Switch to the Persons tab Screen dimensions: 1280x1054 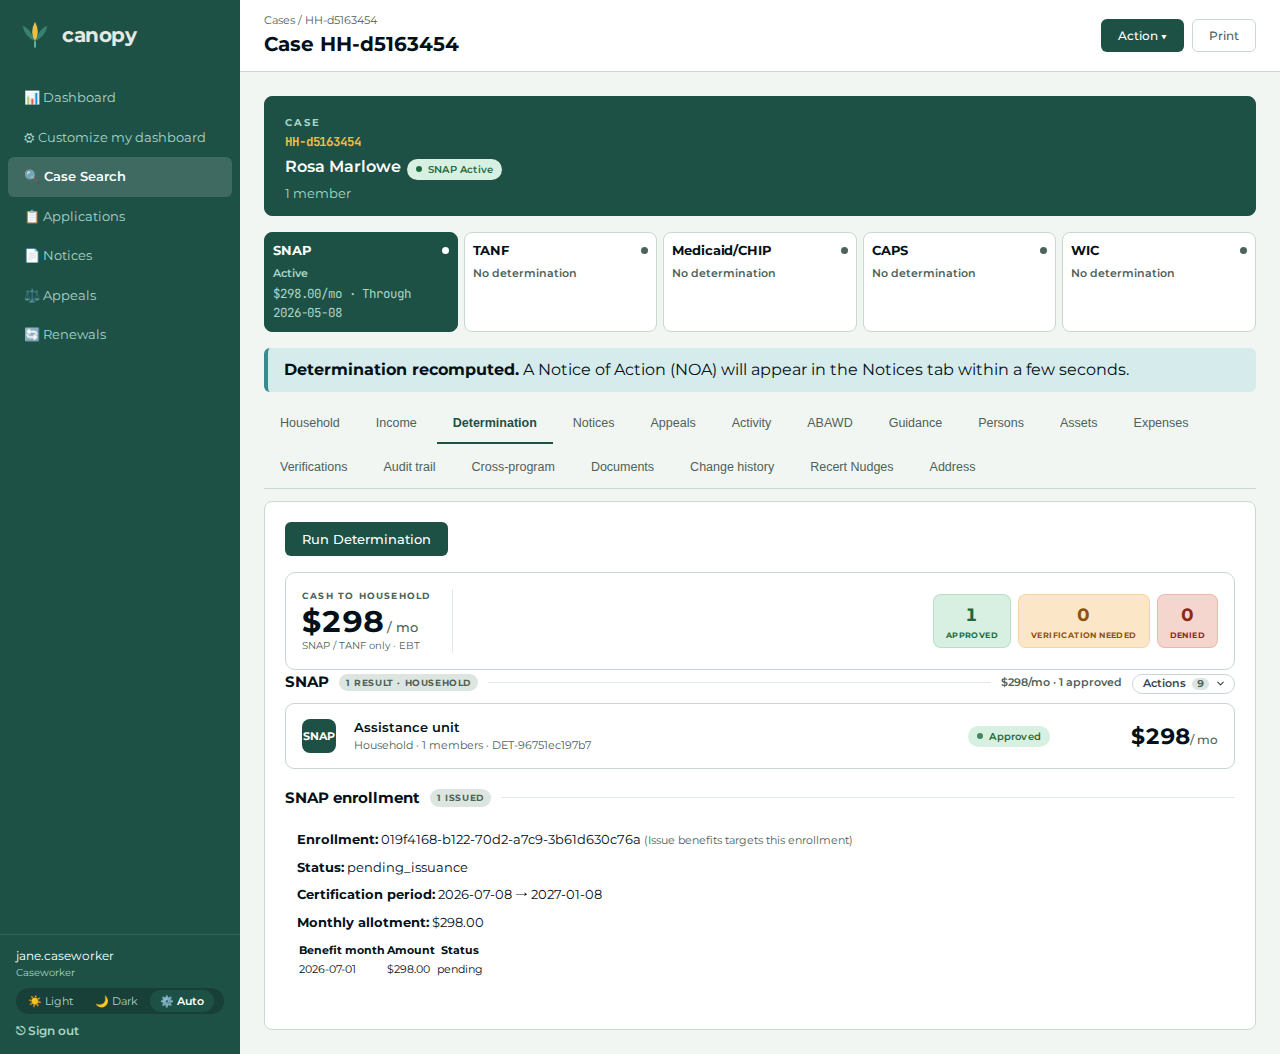1001,423
